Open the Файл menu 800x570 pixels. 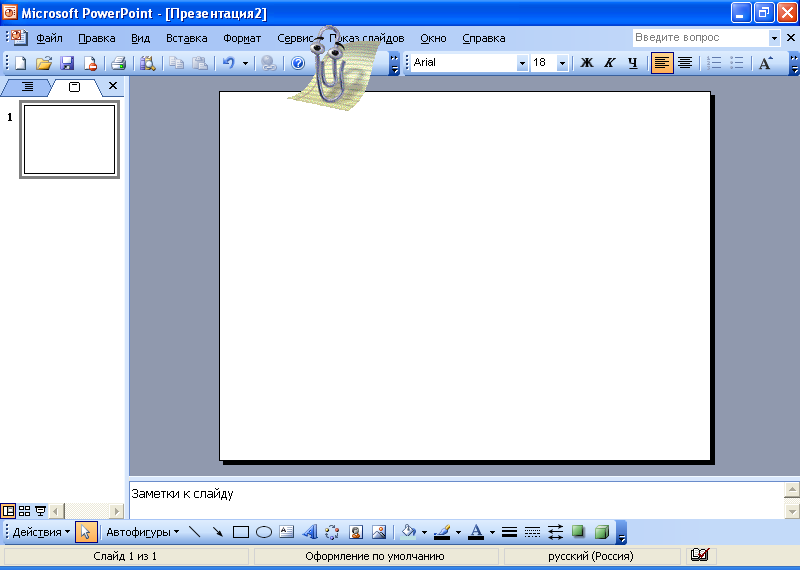coord(49,38)
